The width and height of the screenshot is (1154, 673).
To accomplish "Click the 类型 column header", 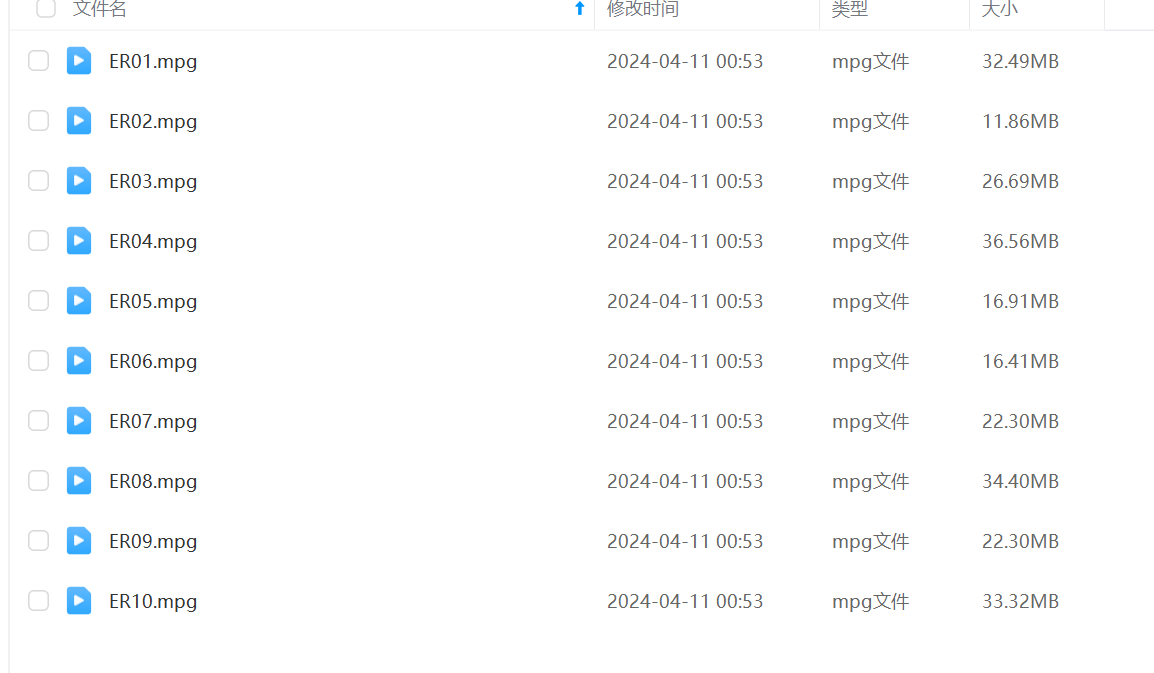I will (x=850, y=9).
